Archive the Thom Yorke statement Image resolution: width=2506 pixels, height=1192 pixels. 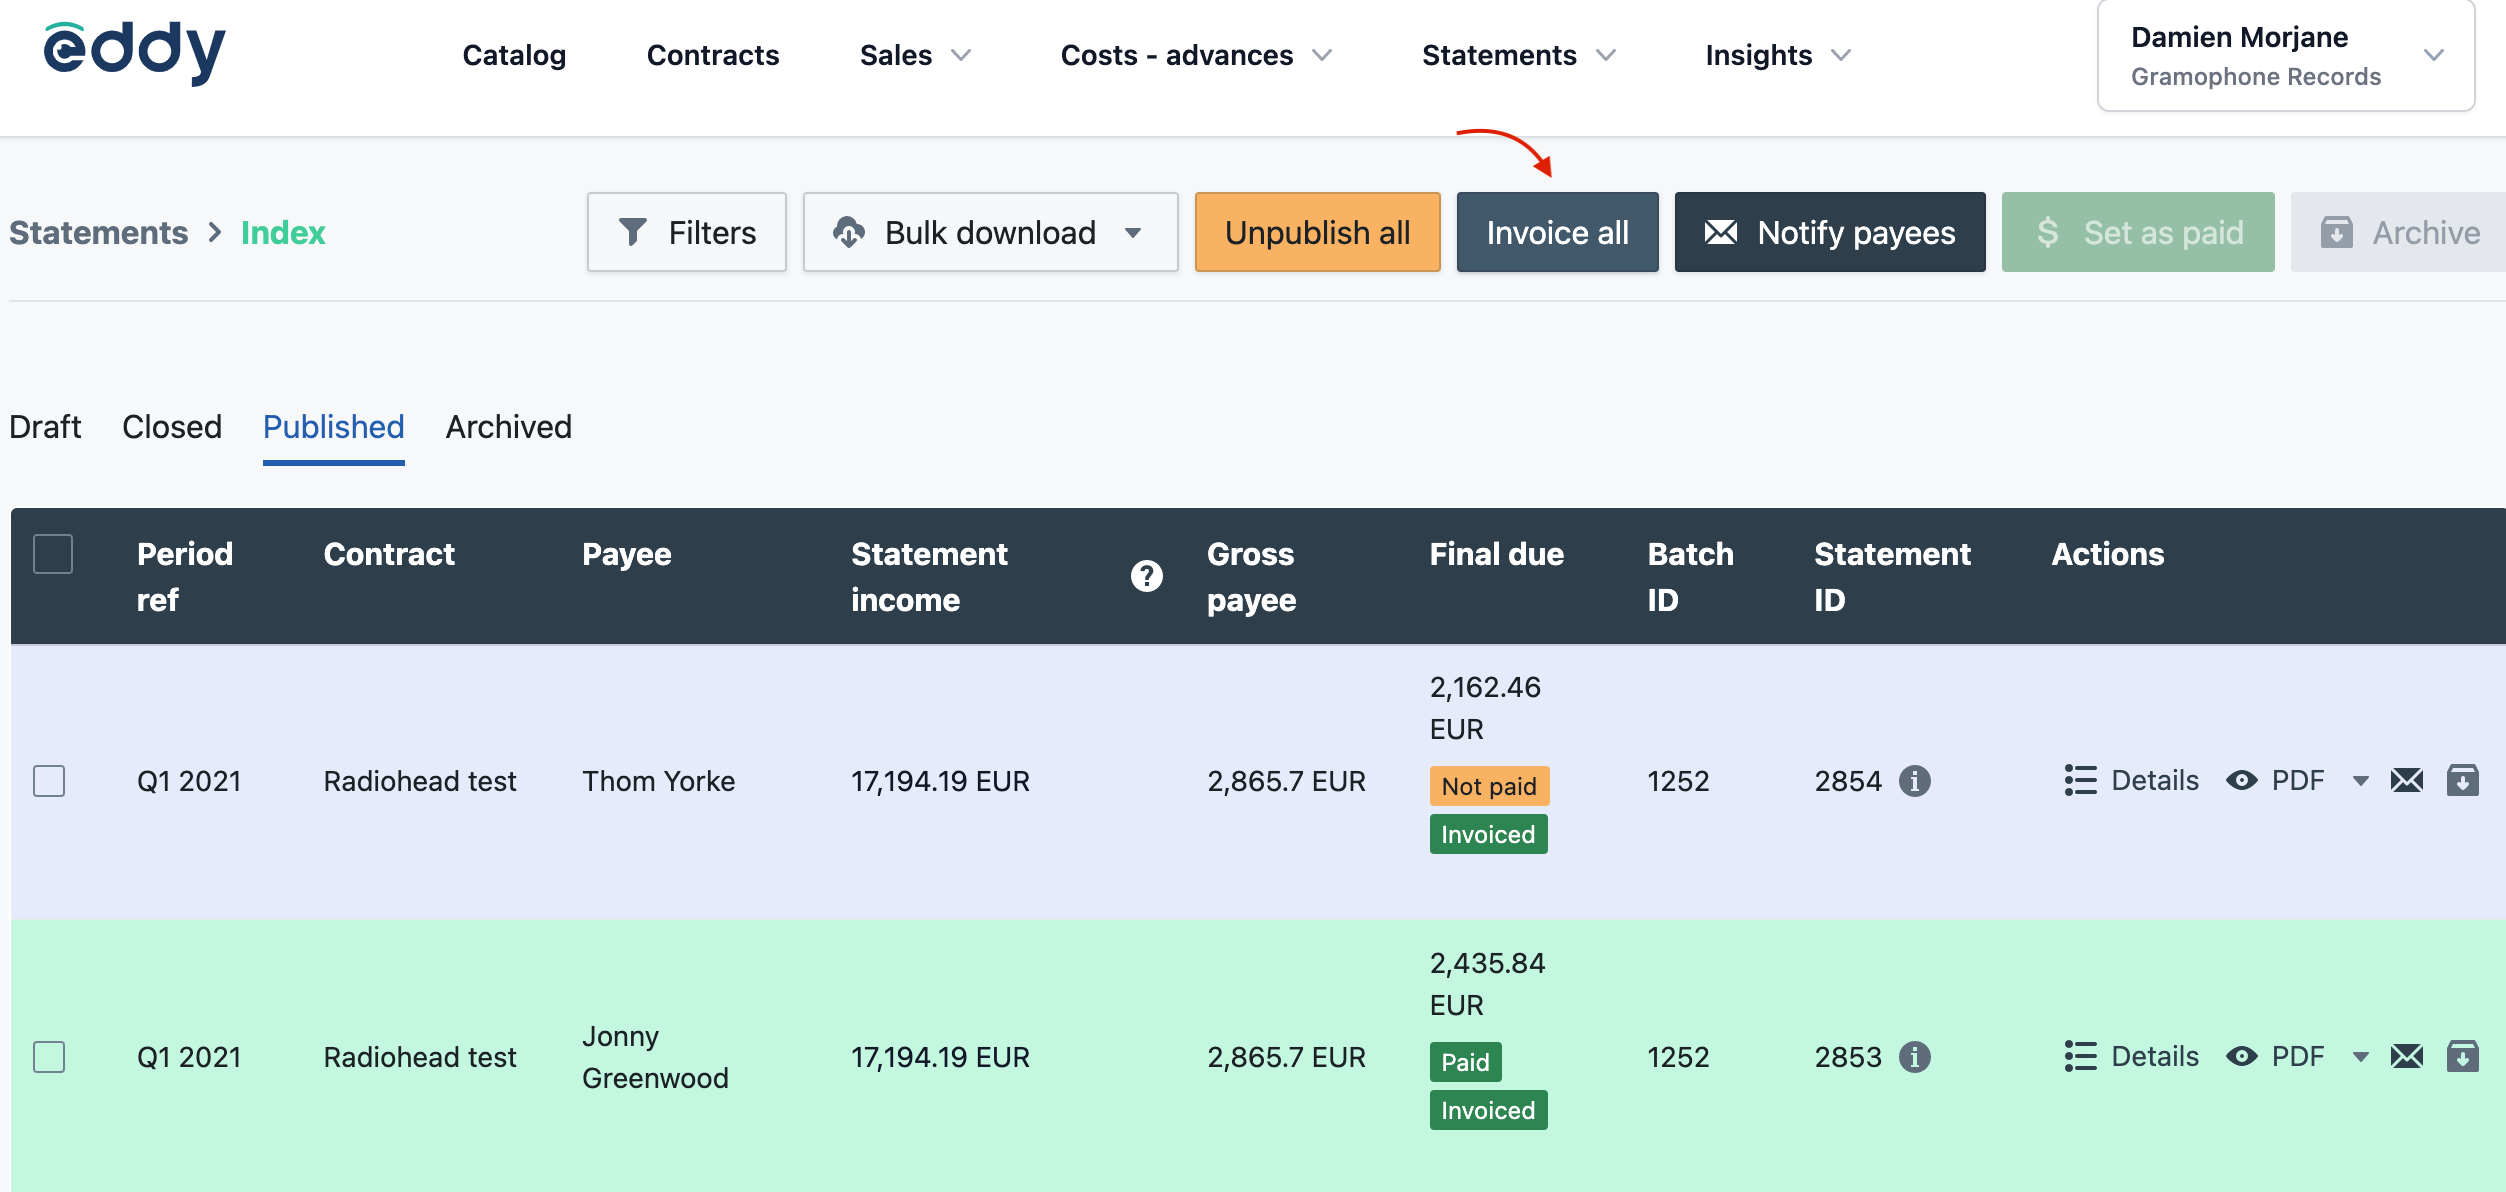pyautogui.click(x=2462, y=780)
